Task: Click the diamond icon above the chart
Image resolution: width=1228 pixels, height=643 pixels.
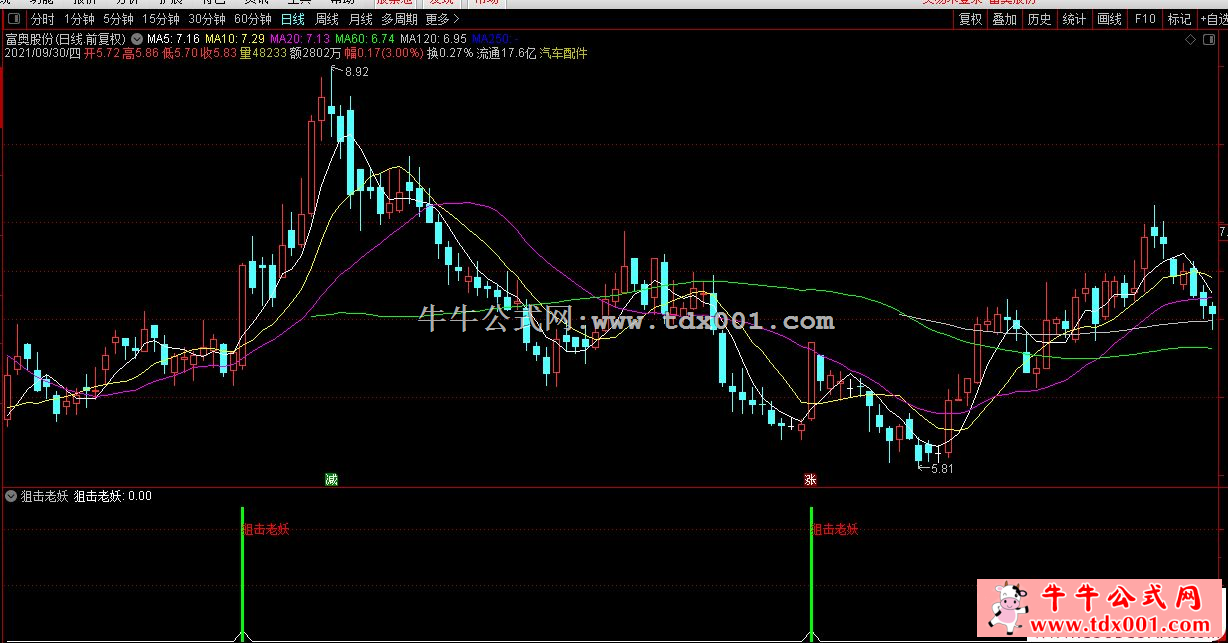Action: [x=1189, y=39]
